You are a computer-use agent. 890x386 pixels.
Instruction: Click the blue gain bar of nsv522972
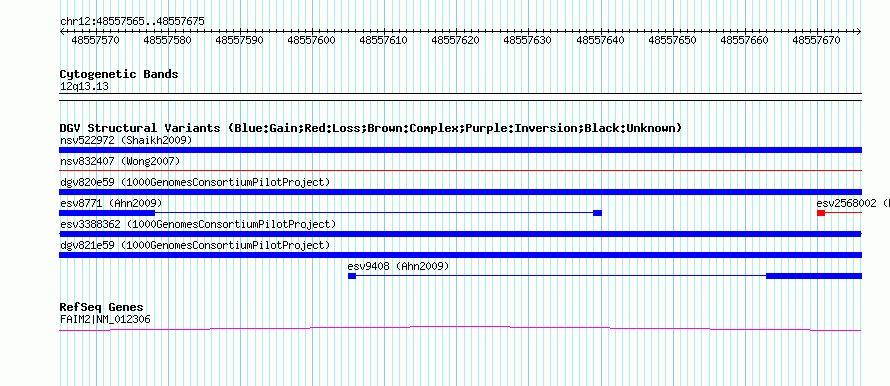(460, 150)
